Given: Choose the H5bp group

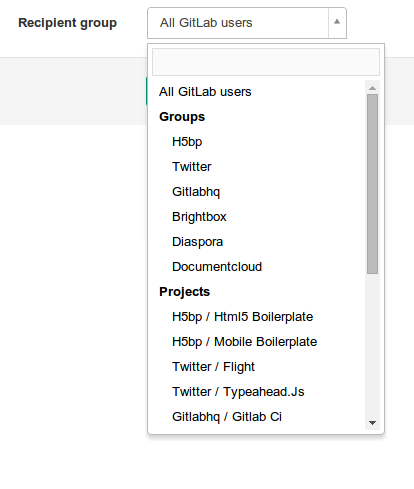Looking at the screenshot, I should [x=256, y=142].
